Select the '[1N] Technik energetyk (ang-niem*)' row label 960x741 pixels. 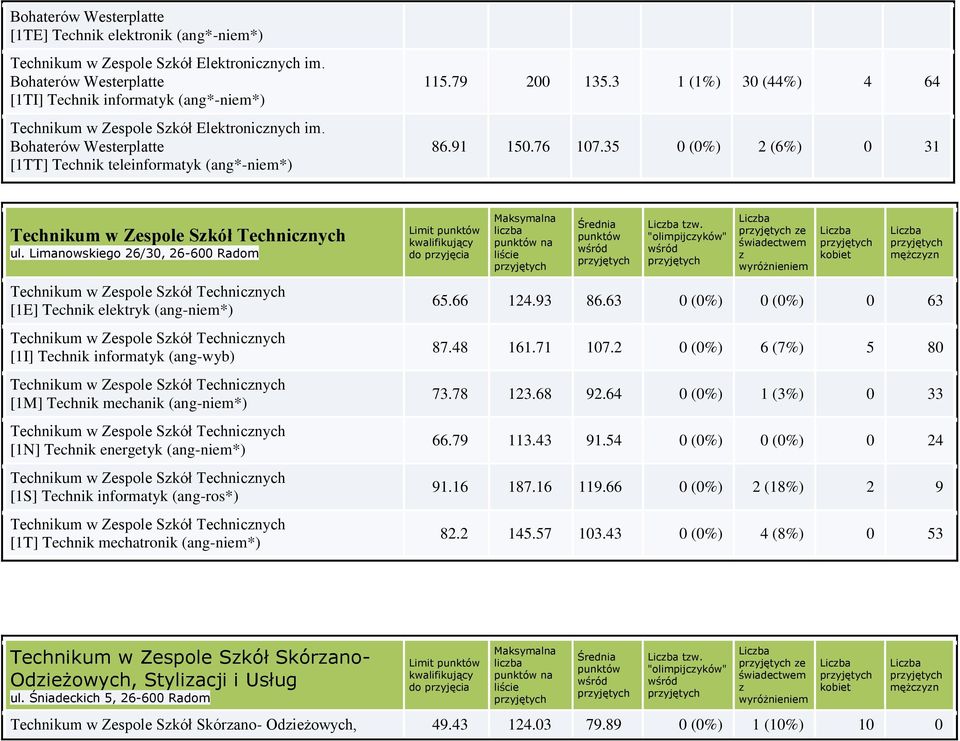tap(128, 449)
